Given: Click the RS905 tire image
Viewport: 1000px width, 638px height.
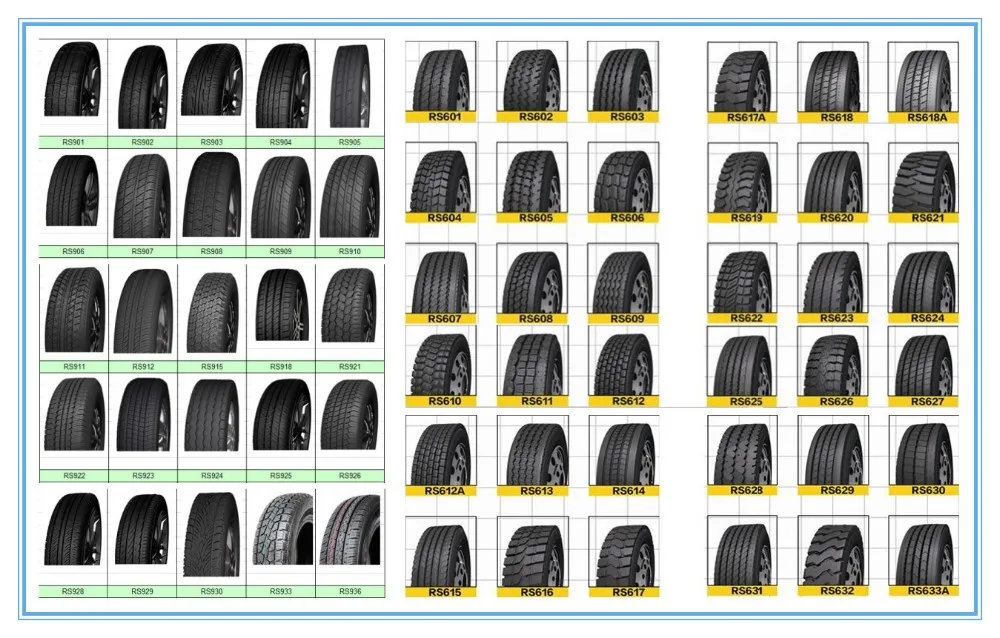Looking at the screenshot, I should click(348, 85).
